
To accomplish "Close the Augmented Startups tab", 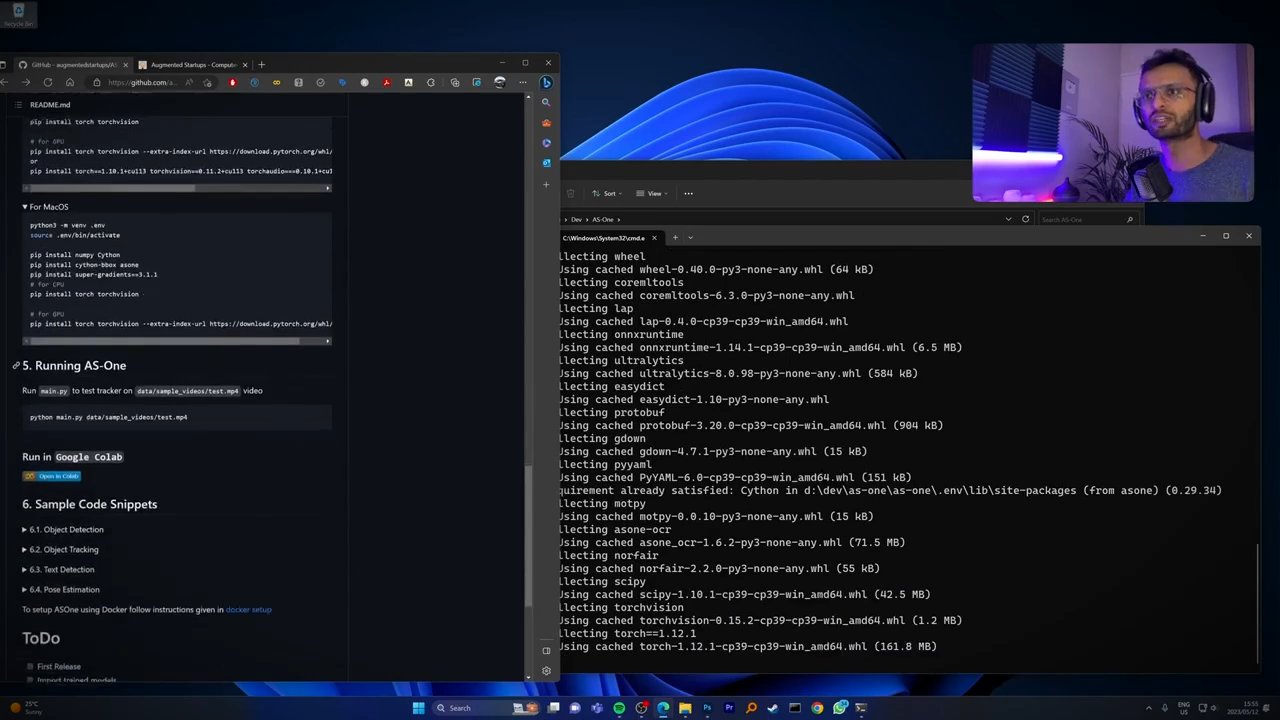I will point(245,65).
